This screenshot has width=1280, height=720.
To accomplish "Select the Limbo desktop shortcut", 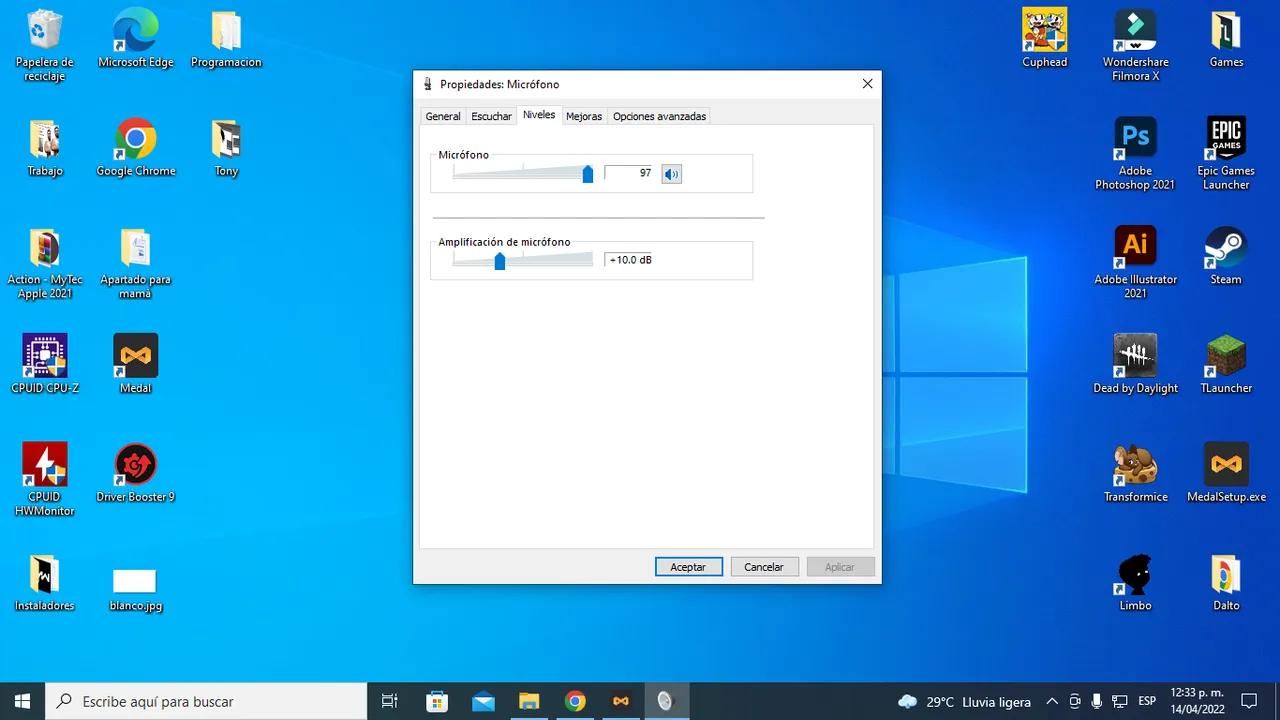I will (x=1136, y=582).
